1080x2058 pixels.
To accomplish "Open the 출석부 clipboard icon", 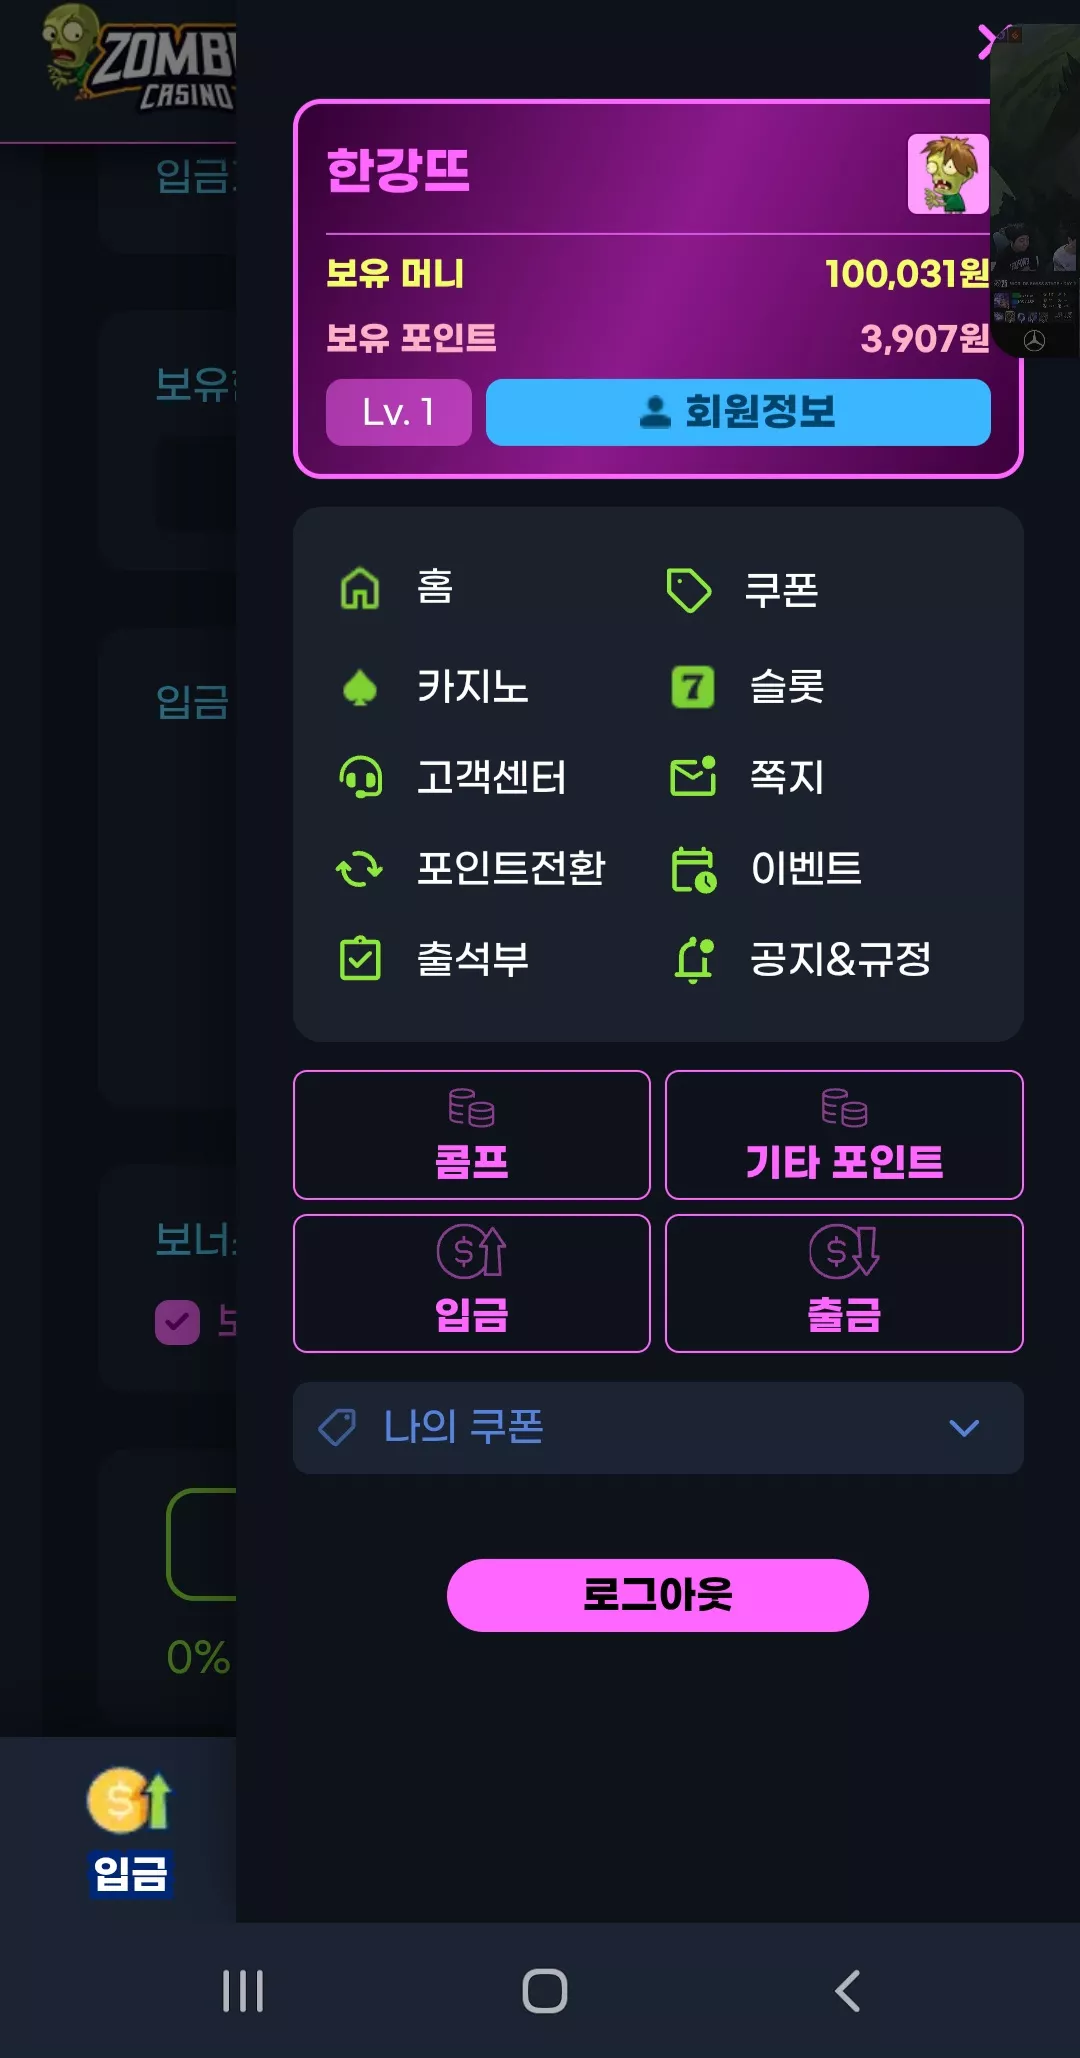I will tap(360, 958).
